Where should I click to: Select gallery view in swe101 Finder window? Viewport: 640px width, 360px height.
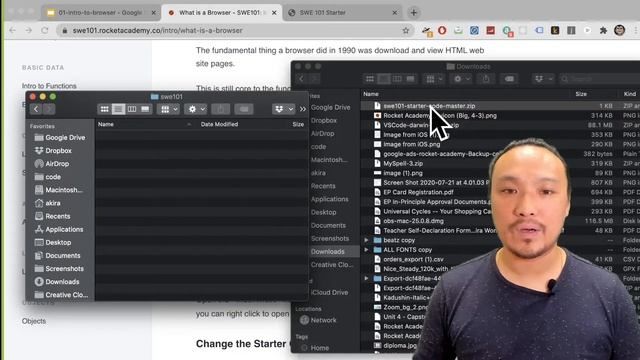145,109
